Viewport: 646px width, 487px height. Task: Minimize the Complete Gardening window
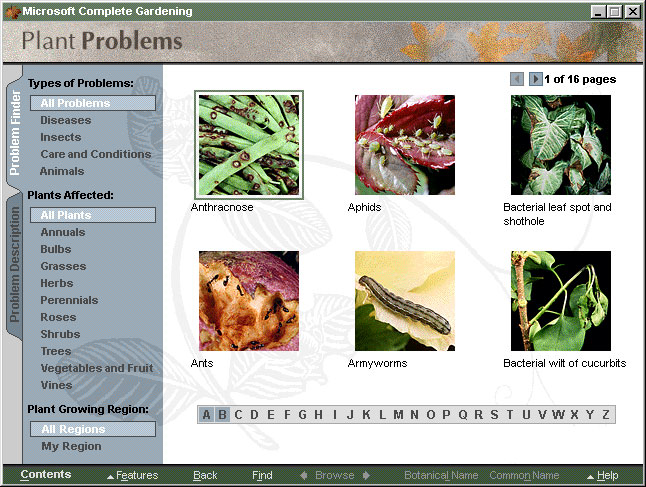(x=598, y=12)
